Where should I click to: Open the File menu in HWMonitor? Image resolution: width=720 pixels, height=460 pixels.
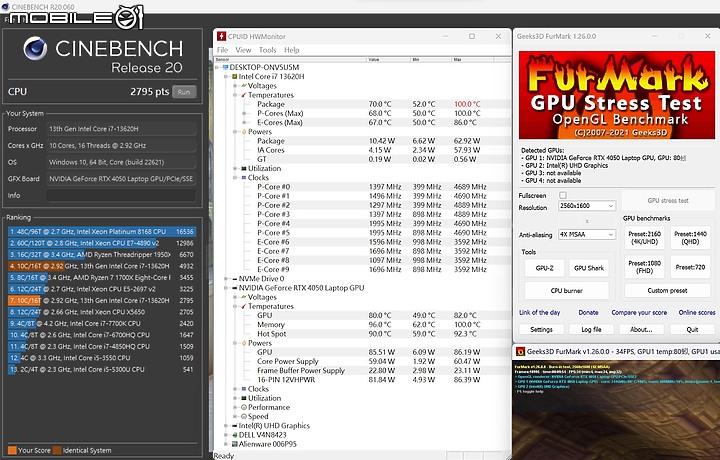(222, 50)
